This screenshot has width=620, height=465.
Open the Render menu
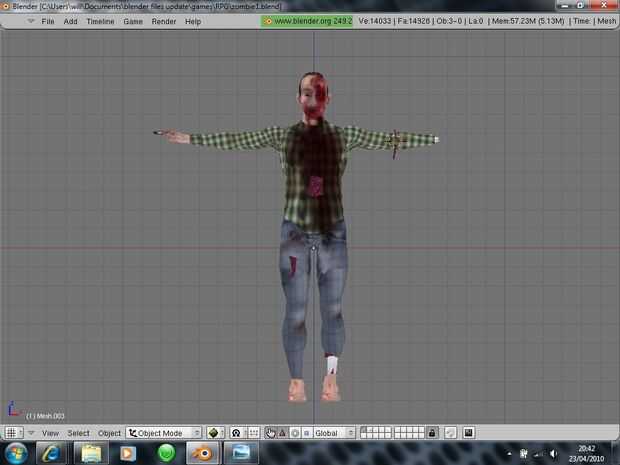[163, 21]
